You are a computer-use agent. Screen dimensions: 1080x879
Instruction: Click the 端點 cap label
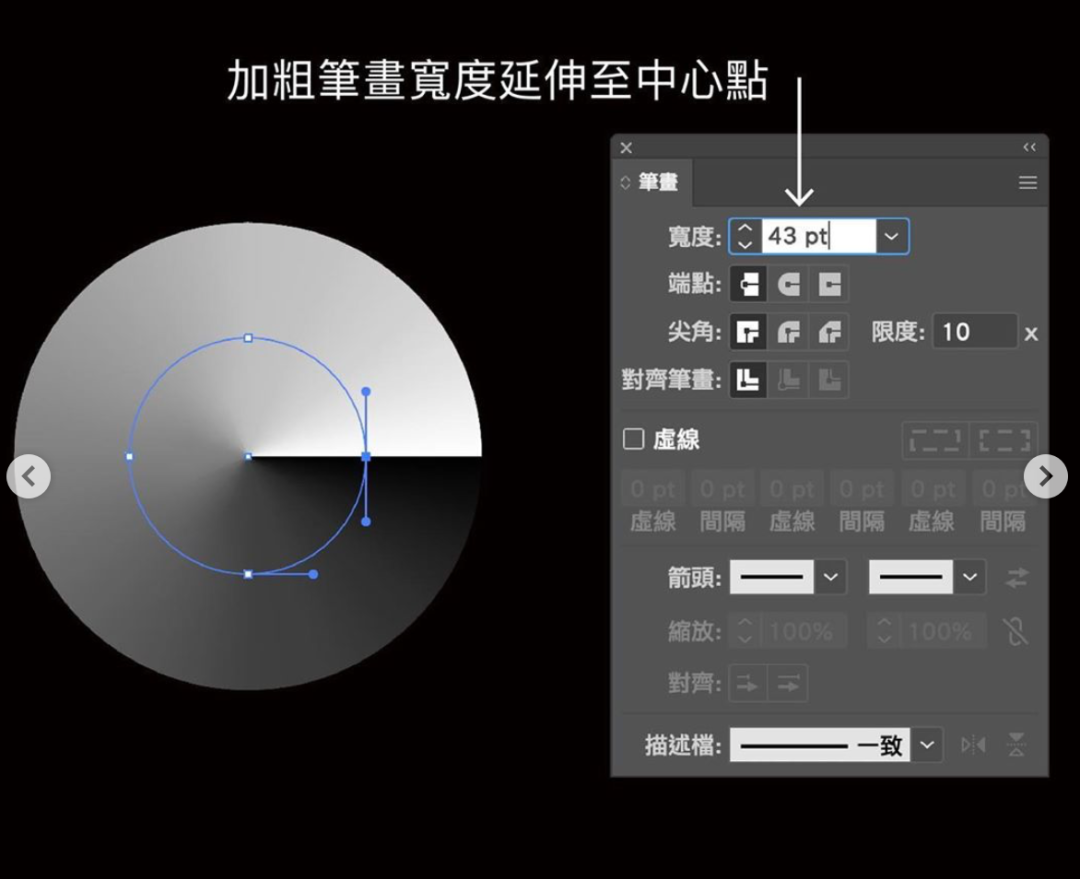click(x=694, y=284)
